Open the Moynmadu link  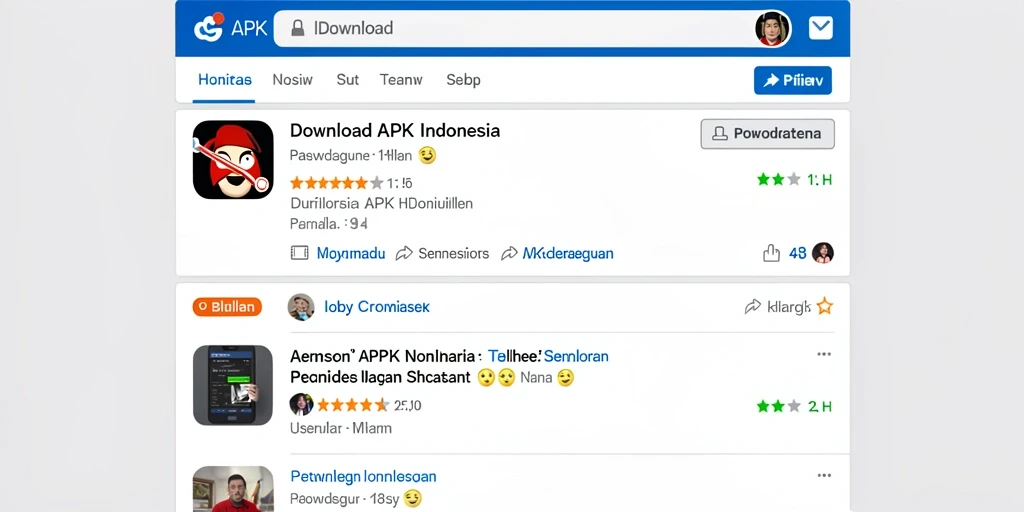[351, 253]
